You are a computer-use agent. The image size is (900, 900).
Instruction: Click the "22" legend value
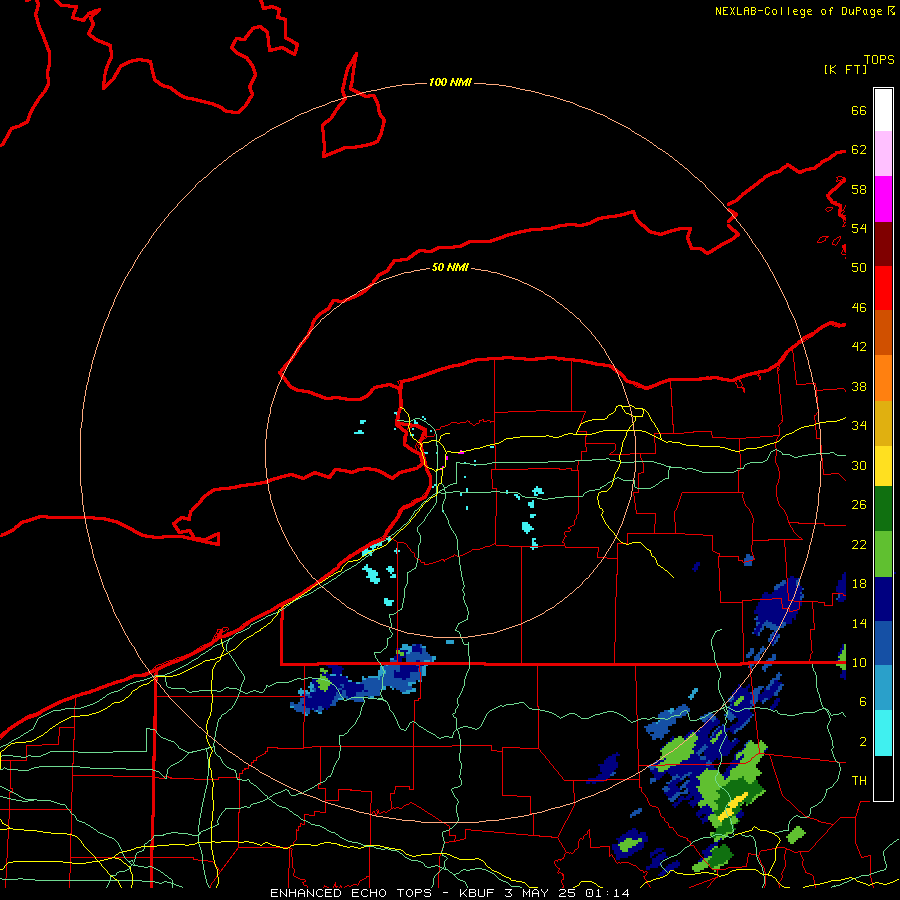pos(859,544)
